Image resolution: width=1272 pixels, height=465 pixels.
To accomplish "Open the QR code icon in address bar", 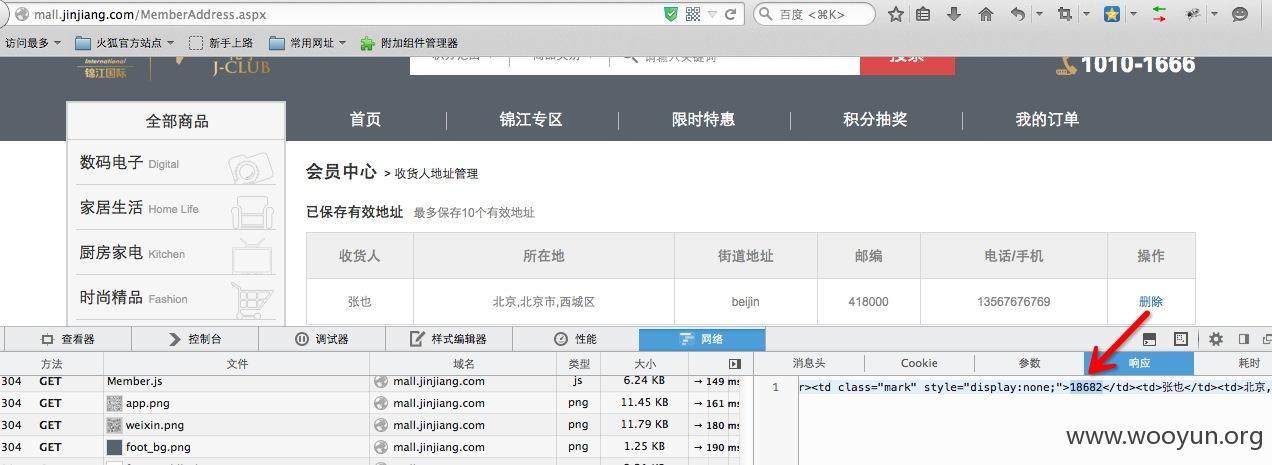I will 693,14.
